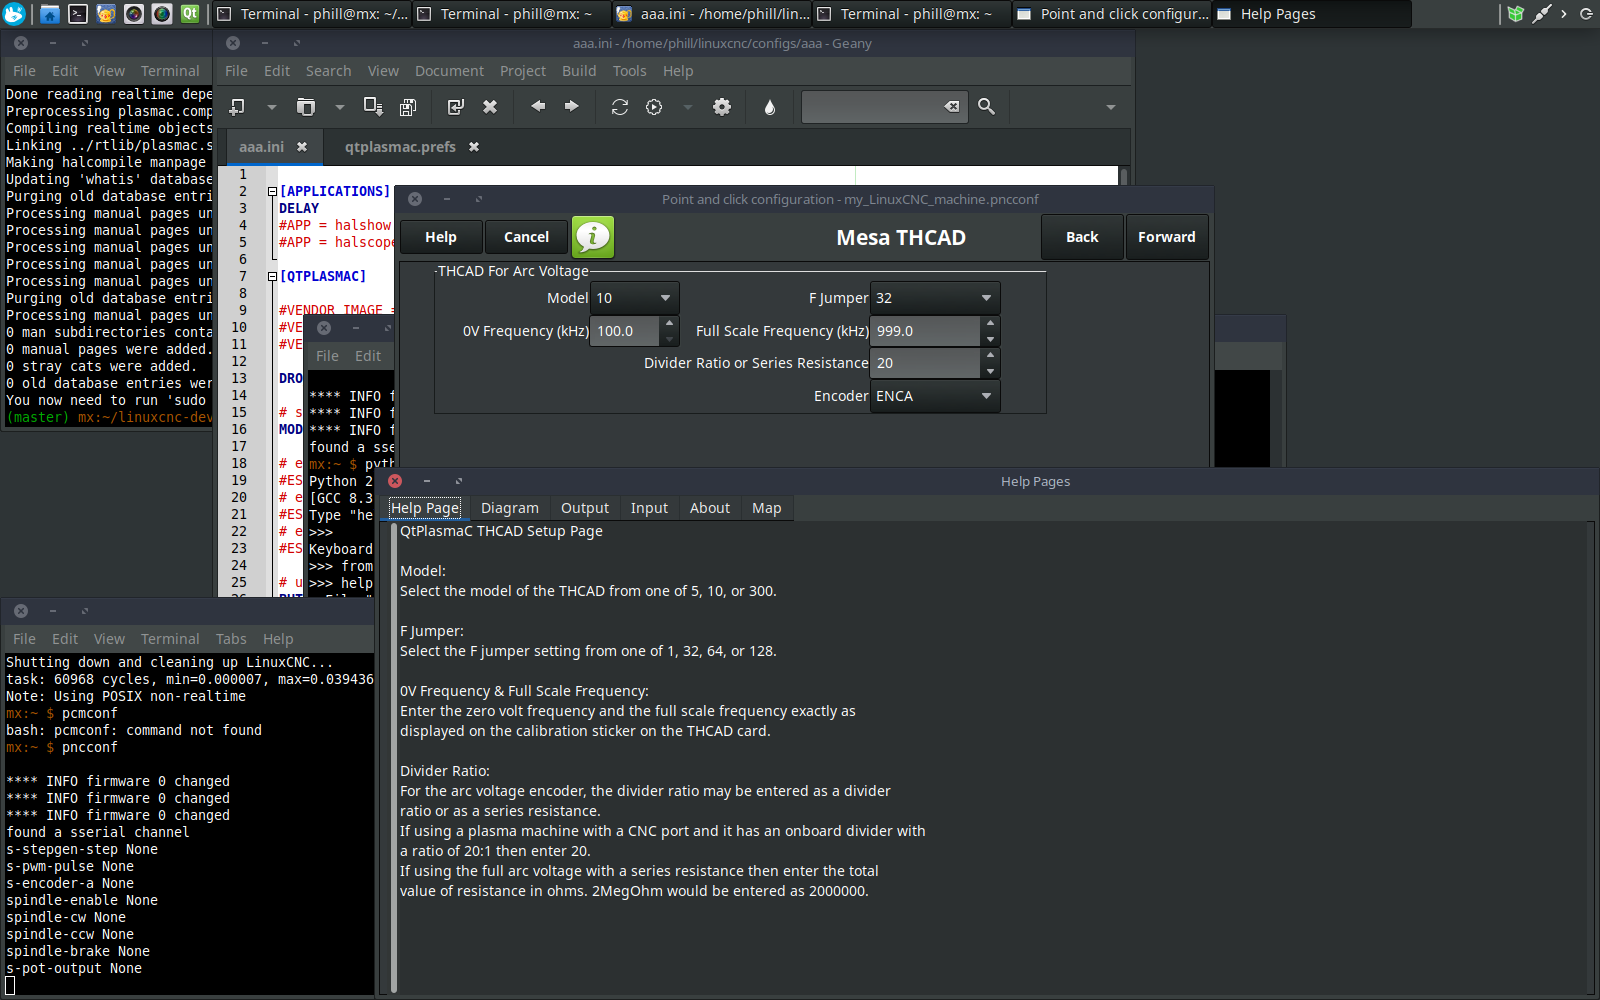
Task: Click the Back button in pncconf
Action: click(1082, 237)
